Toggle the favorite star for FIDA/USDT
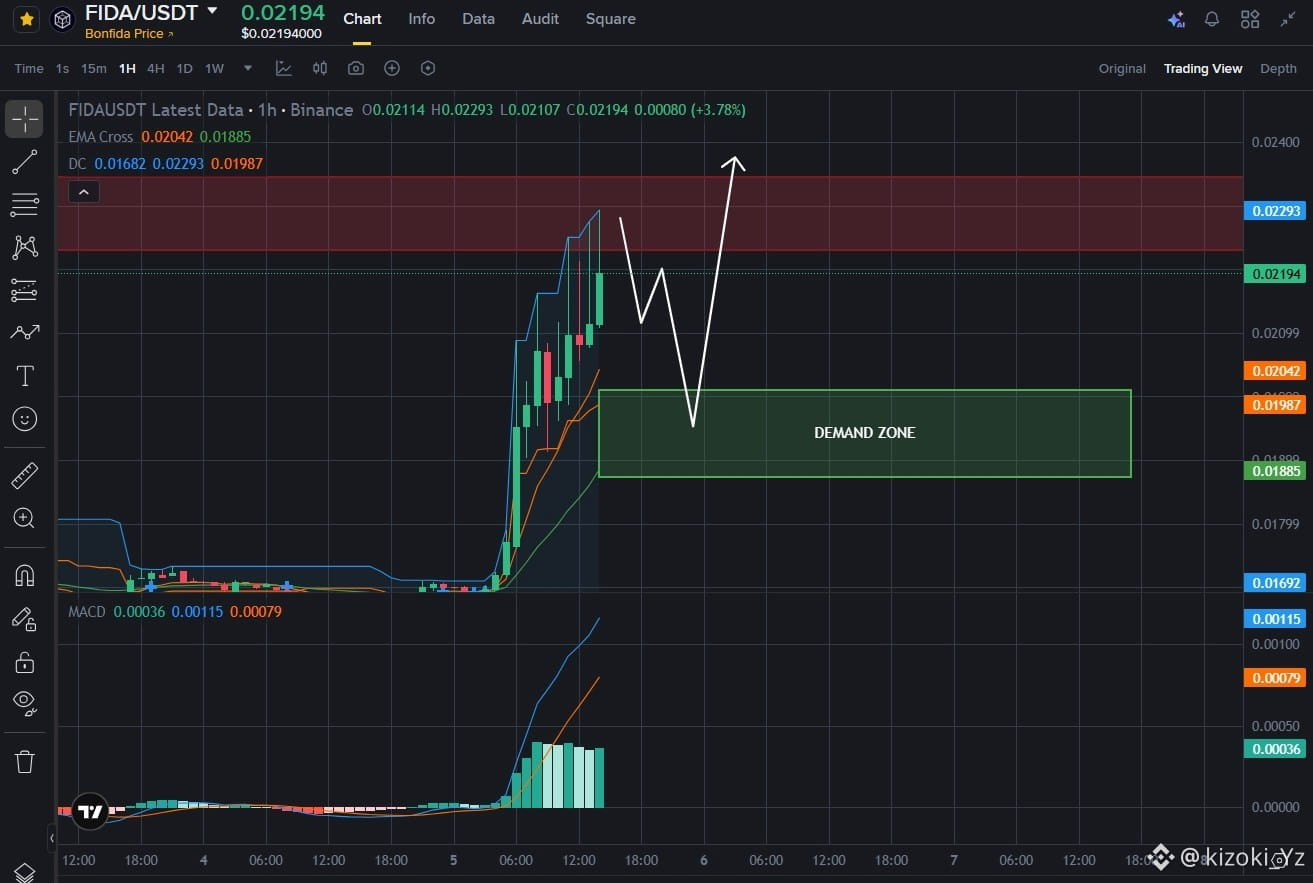Image resolution: width=1313 pixels, height=883 pixels. click(x=27, y=19)
